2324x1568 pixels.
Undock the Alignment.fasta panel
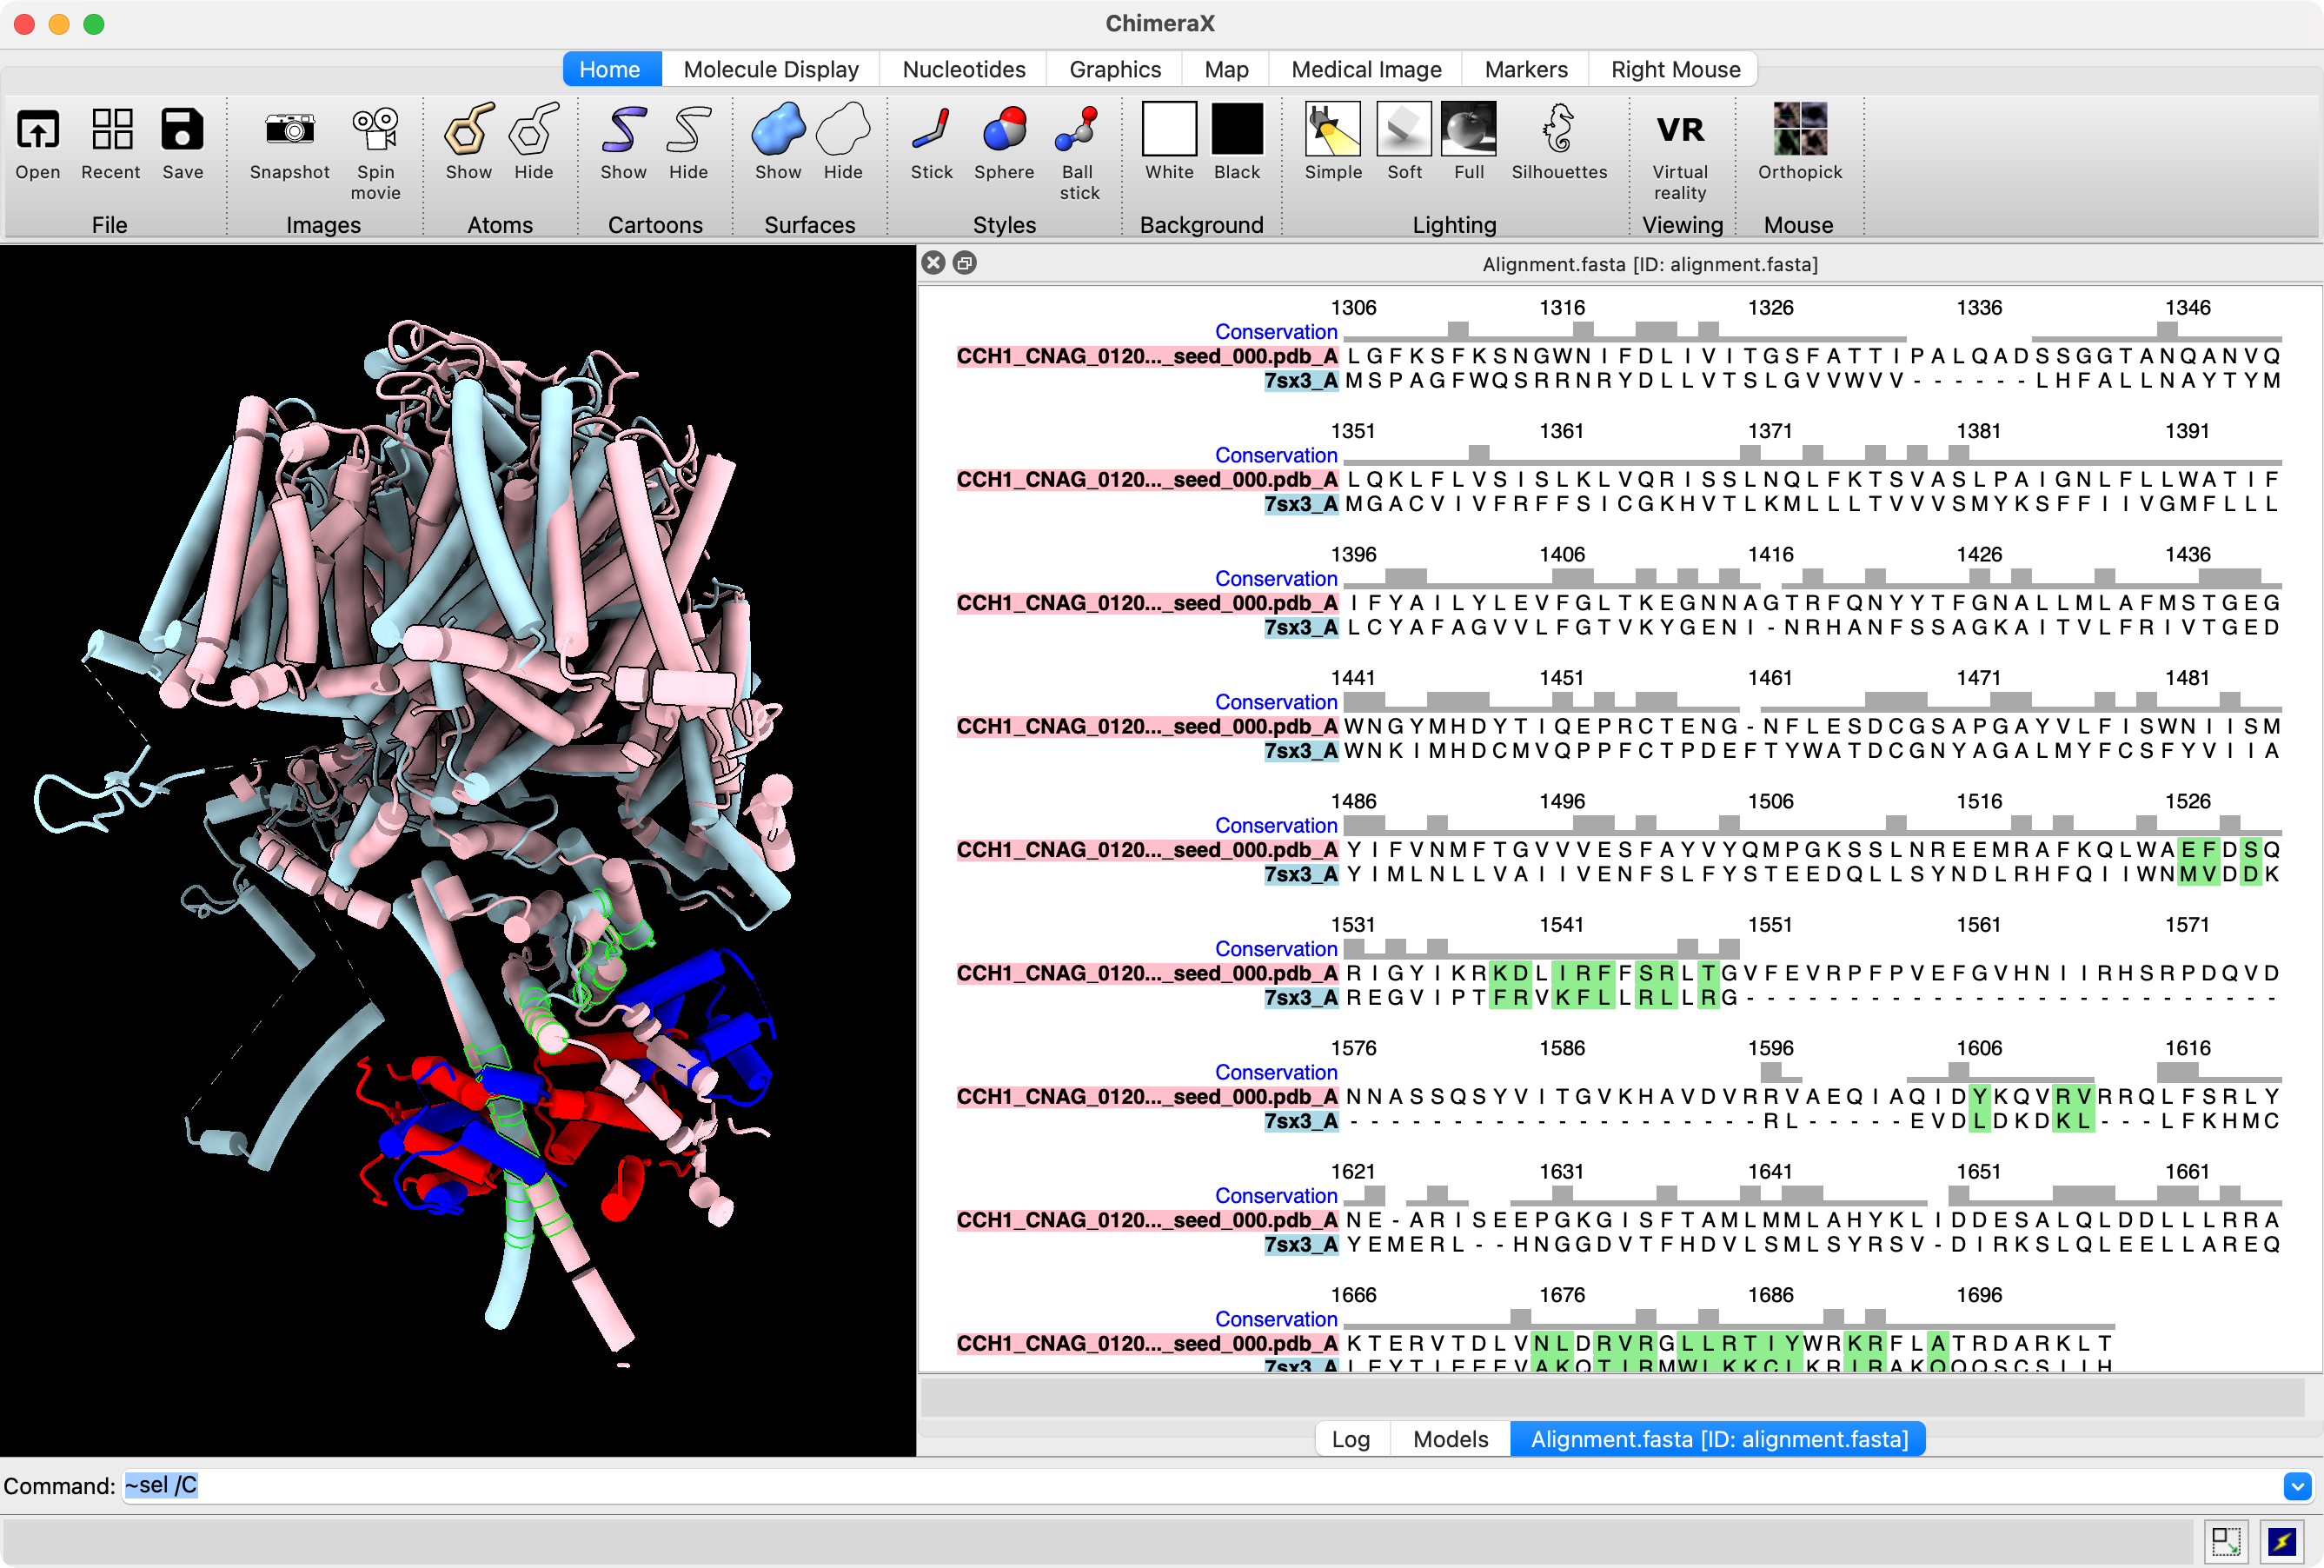coord(965,263)
